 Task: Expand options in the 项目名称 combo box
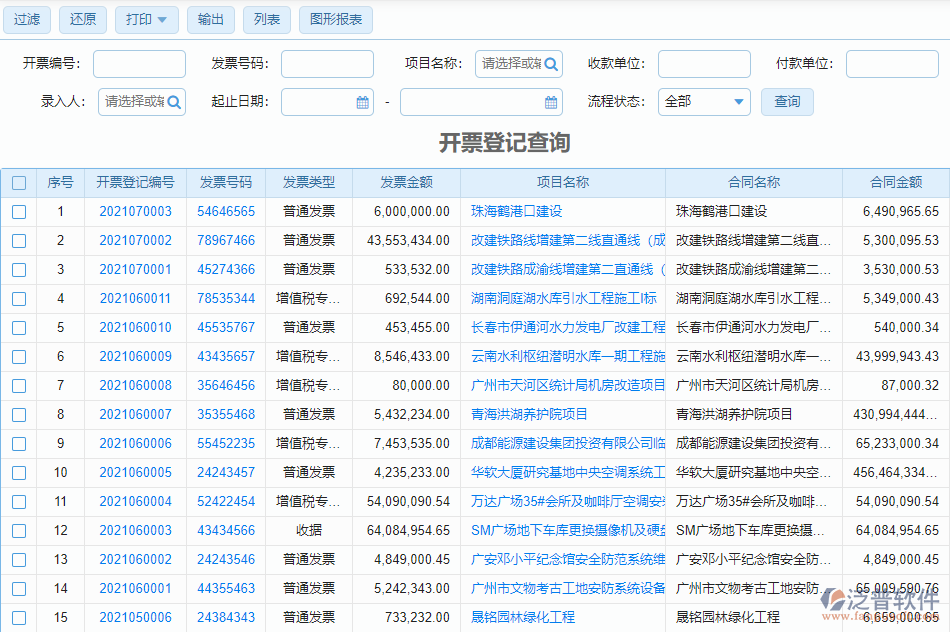click(x=510, y=63)
